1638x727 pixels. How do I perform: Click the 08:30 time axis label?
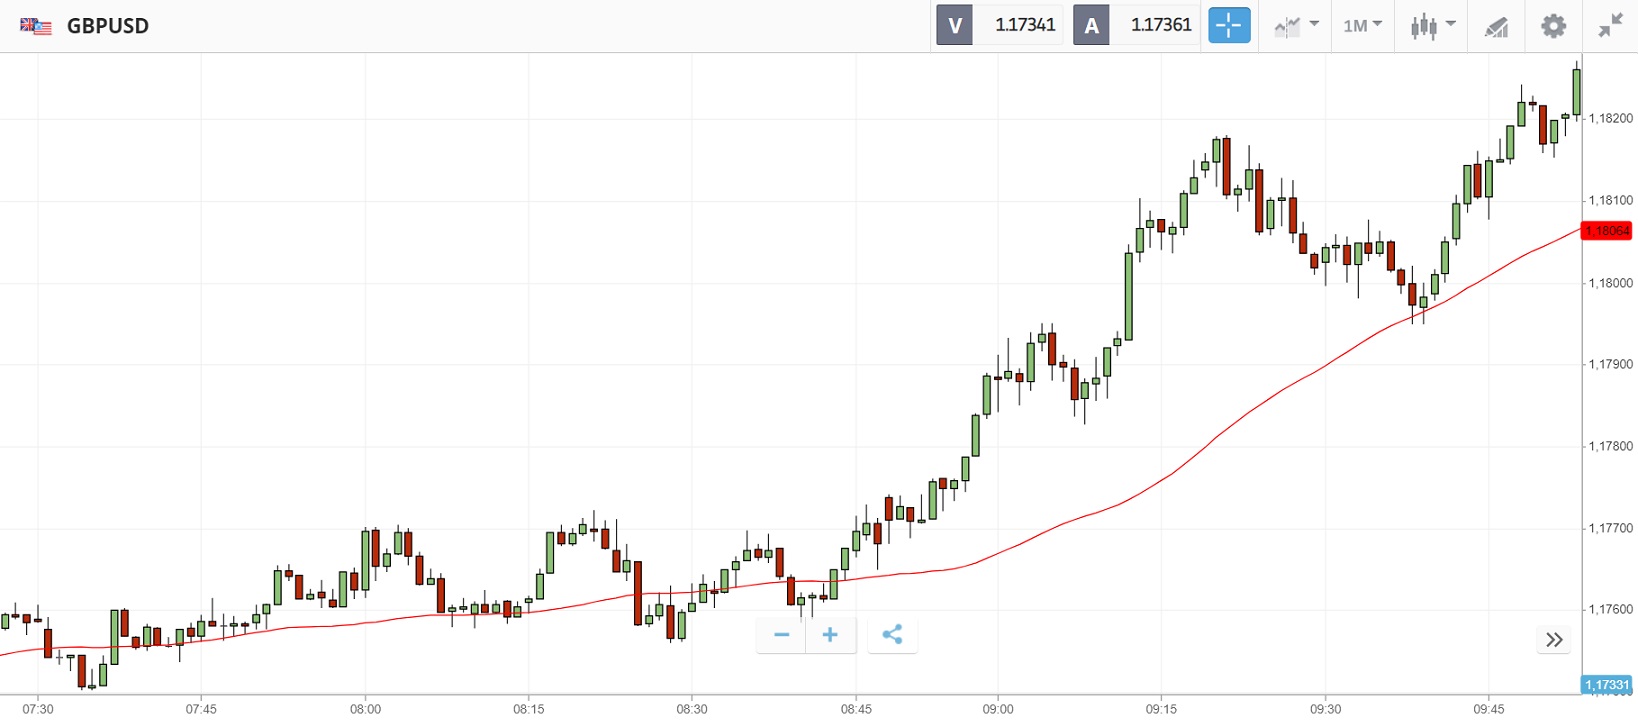pyautogui.click(x=692, y=709)
